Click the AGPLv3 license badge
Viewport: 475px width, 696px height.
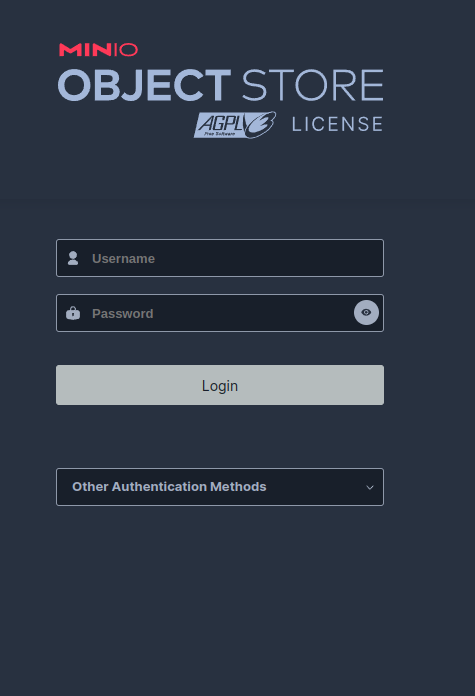235,125
